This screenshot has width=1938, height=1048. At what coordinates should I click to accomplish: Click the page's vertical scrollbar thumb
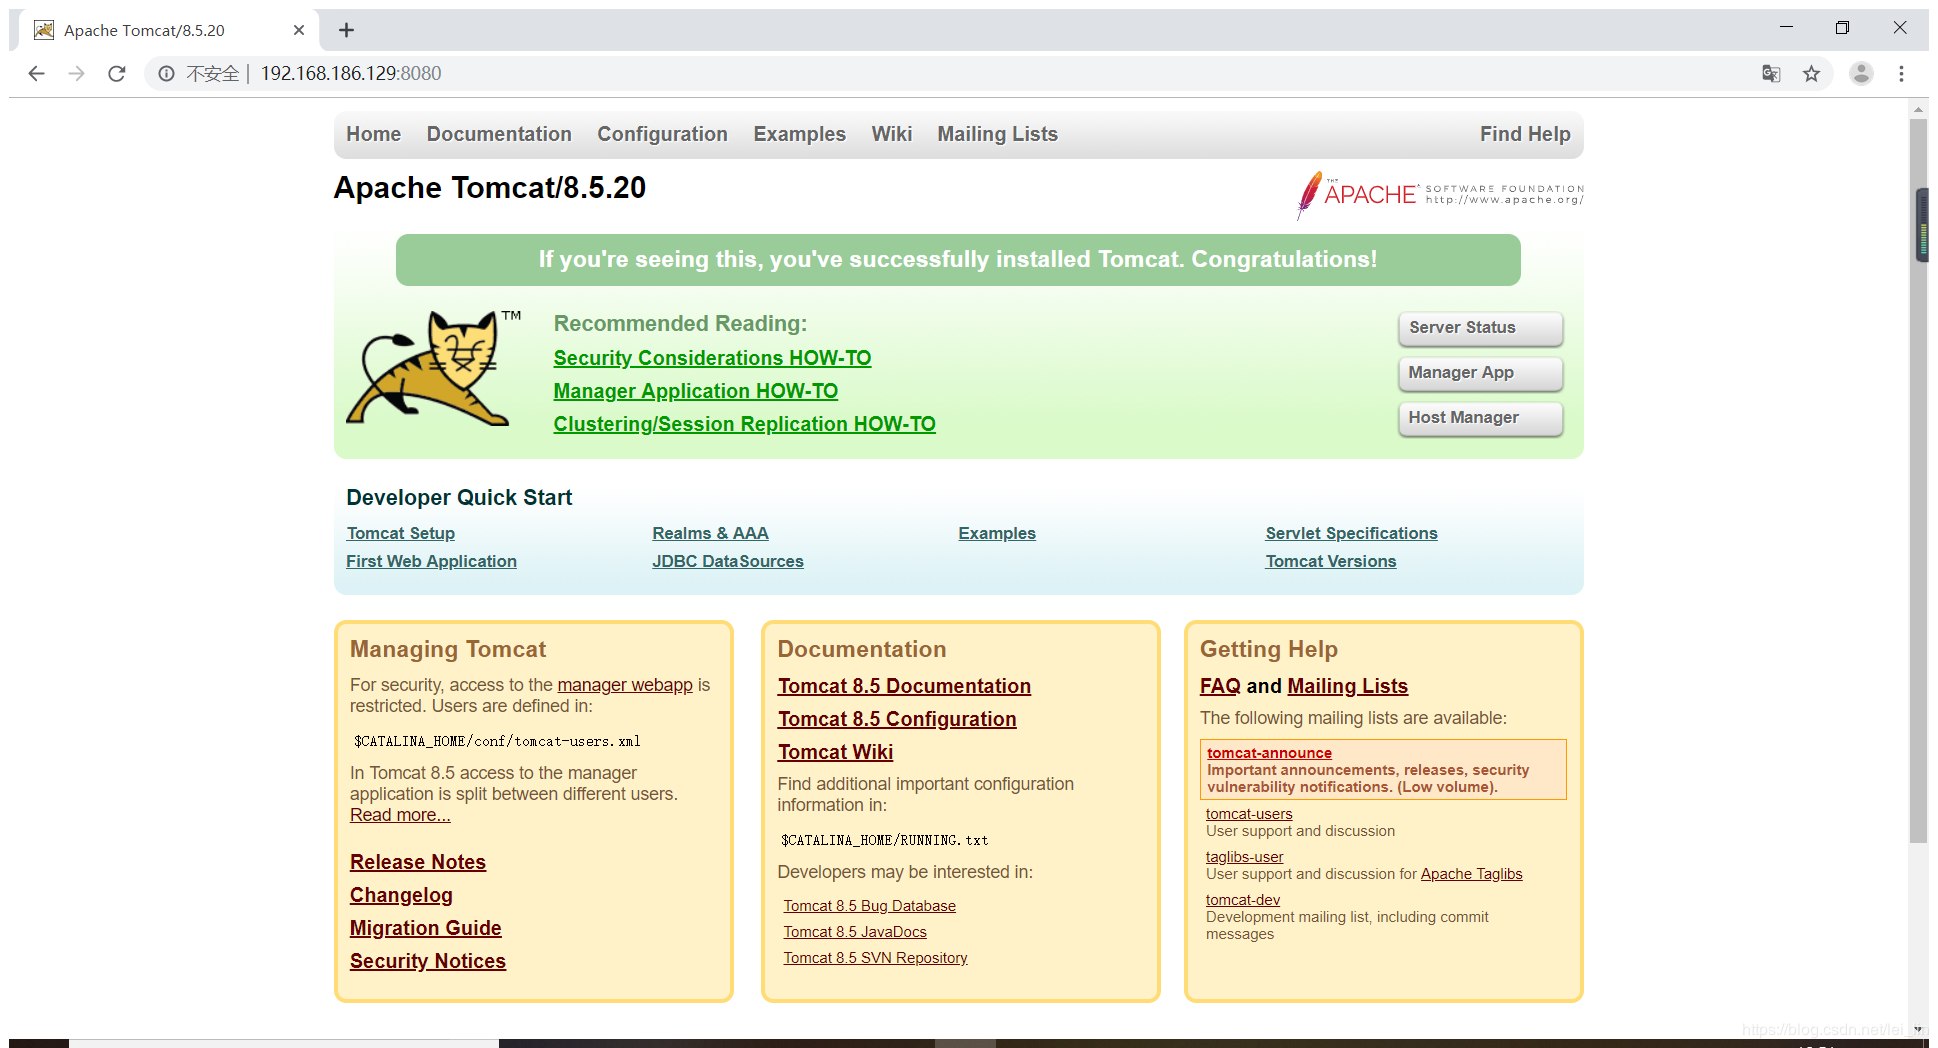pyautogui.click(x=1918, y=480)
